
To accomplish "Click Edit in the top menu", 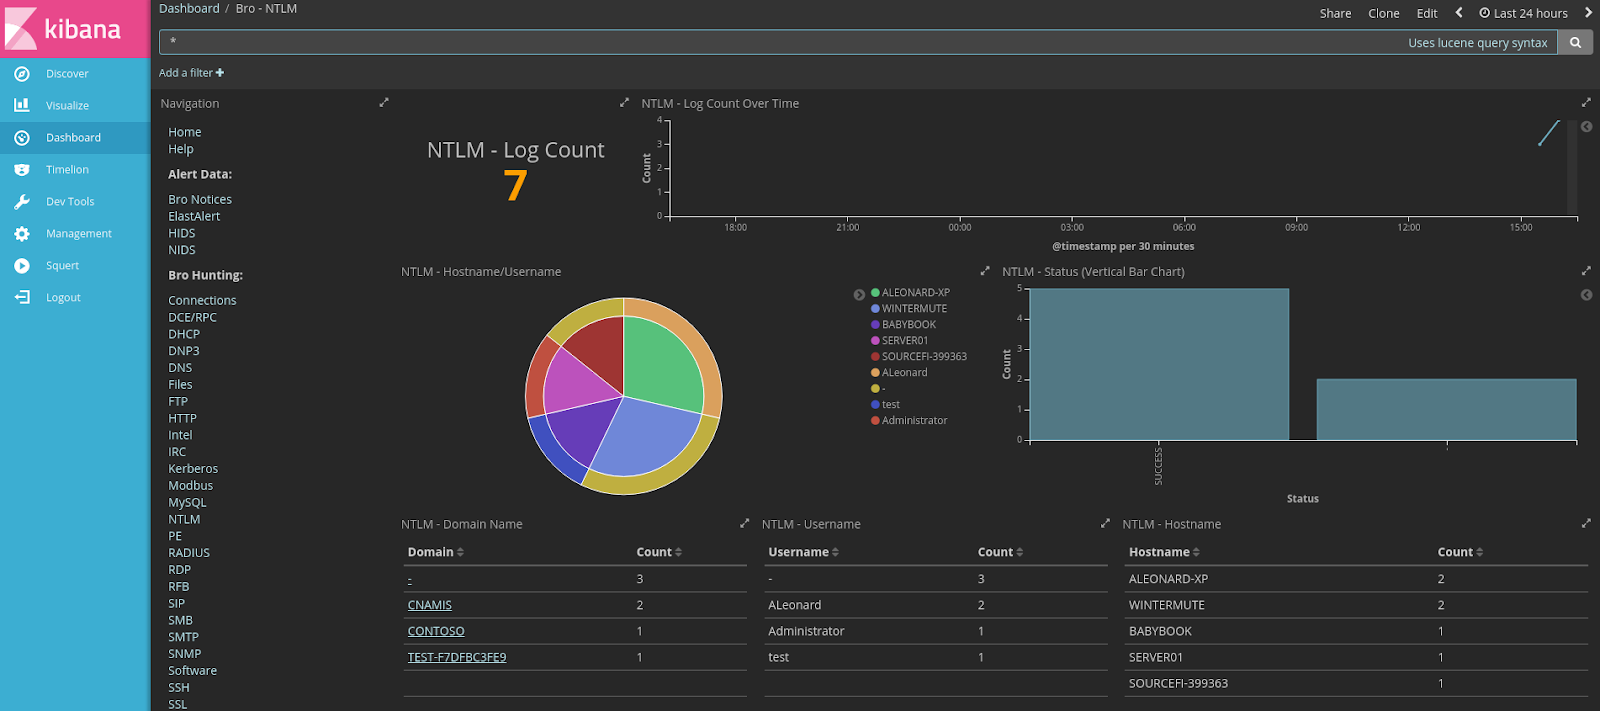I will 1427,13.
